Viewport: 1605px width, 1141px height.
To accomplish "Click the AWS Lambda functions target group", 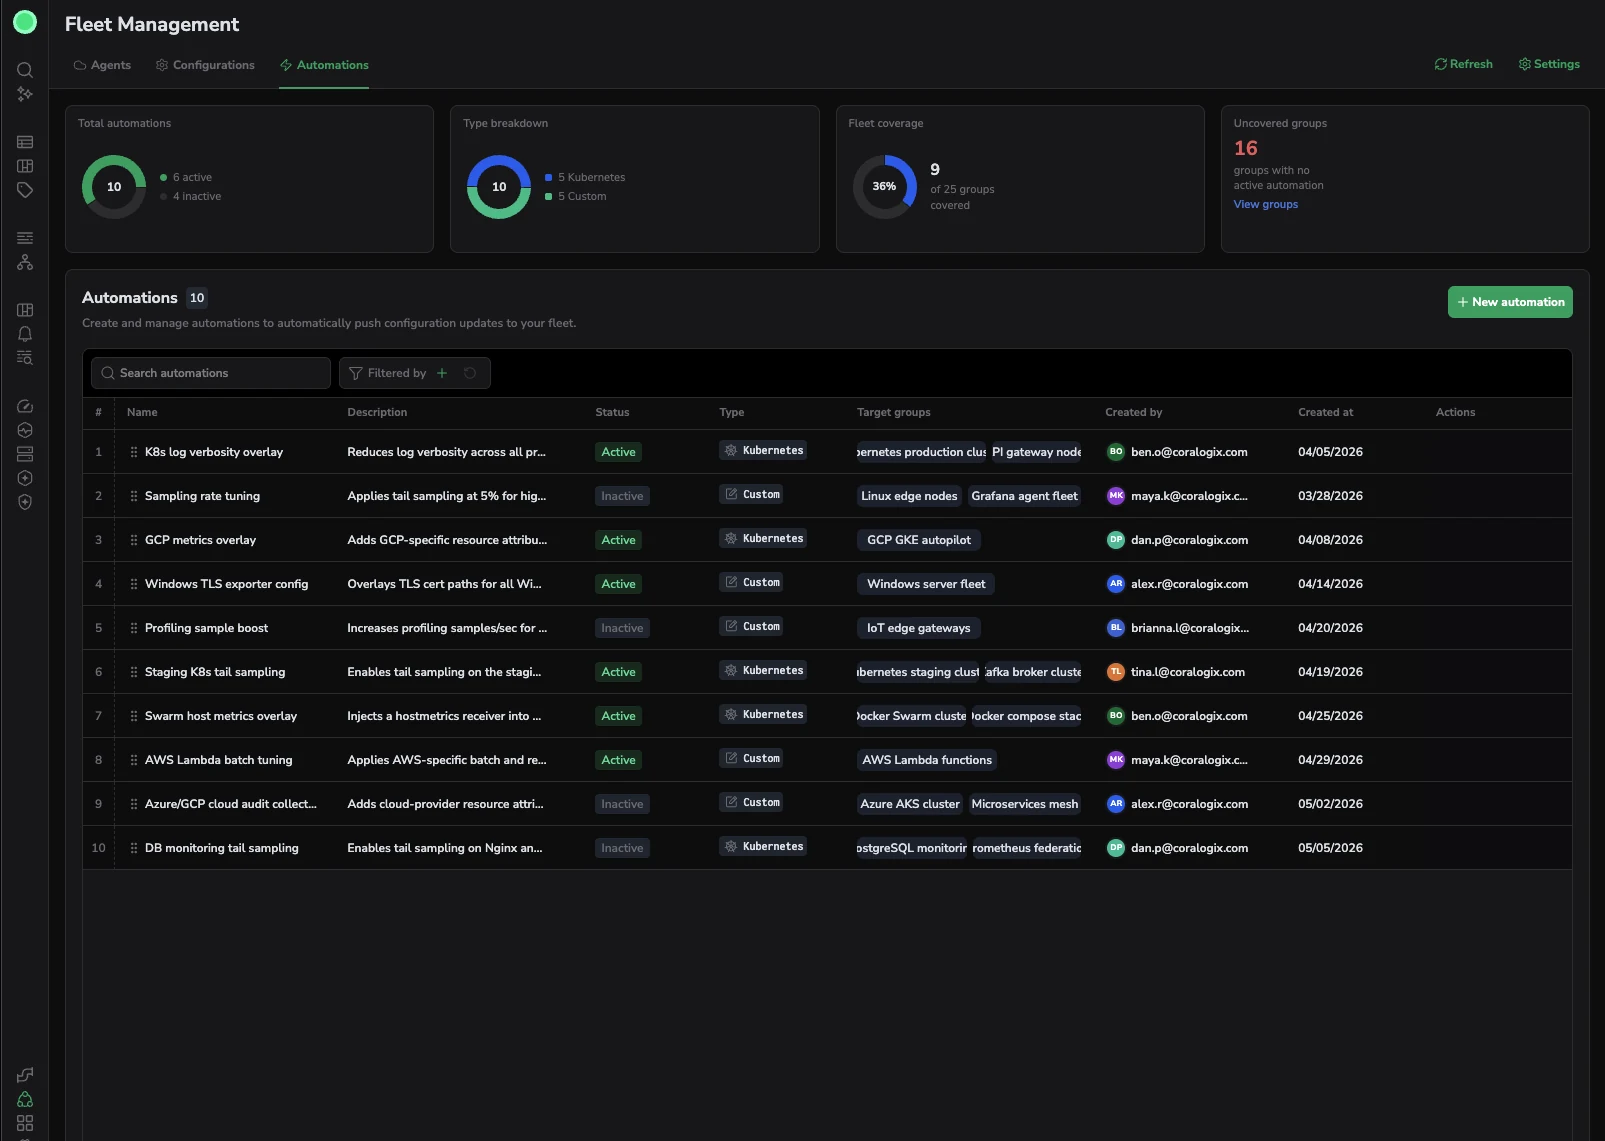I will click(x=927, y=760).
